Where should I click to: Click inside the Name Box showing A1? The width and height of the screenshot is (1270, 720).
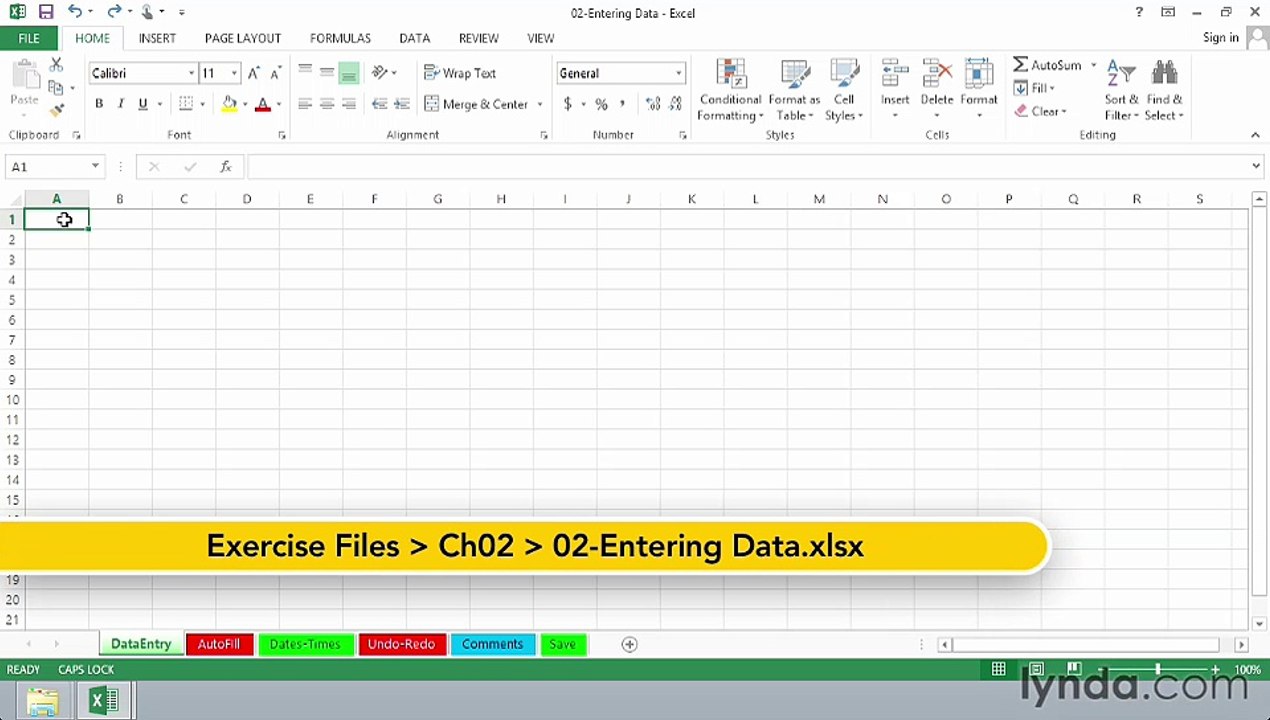(47, 166)
